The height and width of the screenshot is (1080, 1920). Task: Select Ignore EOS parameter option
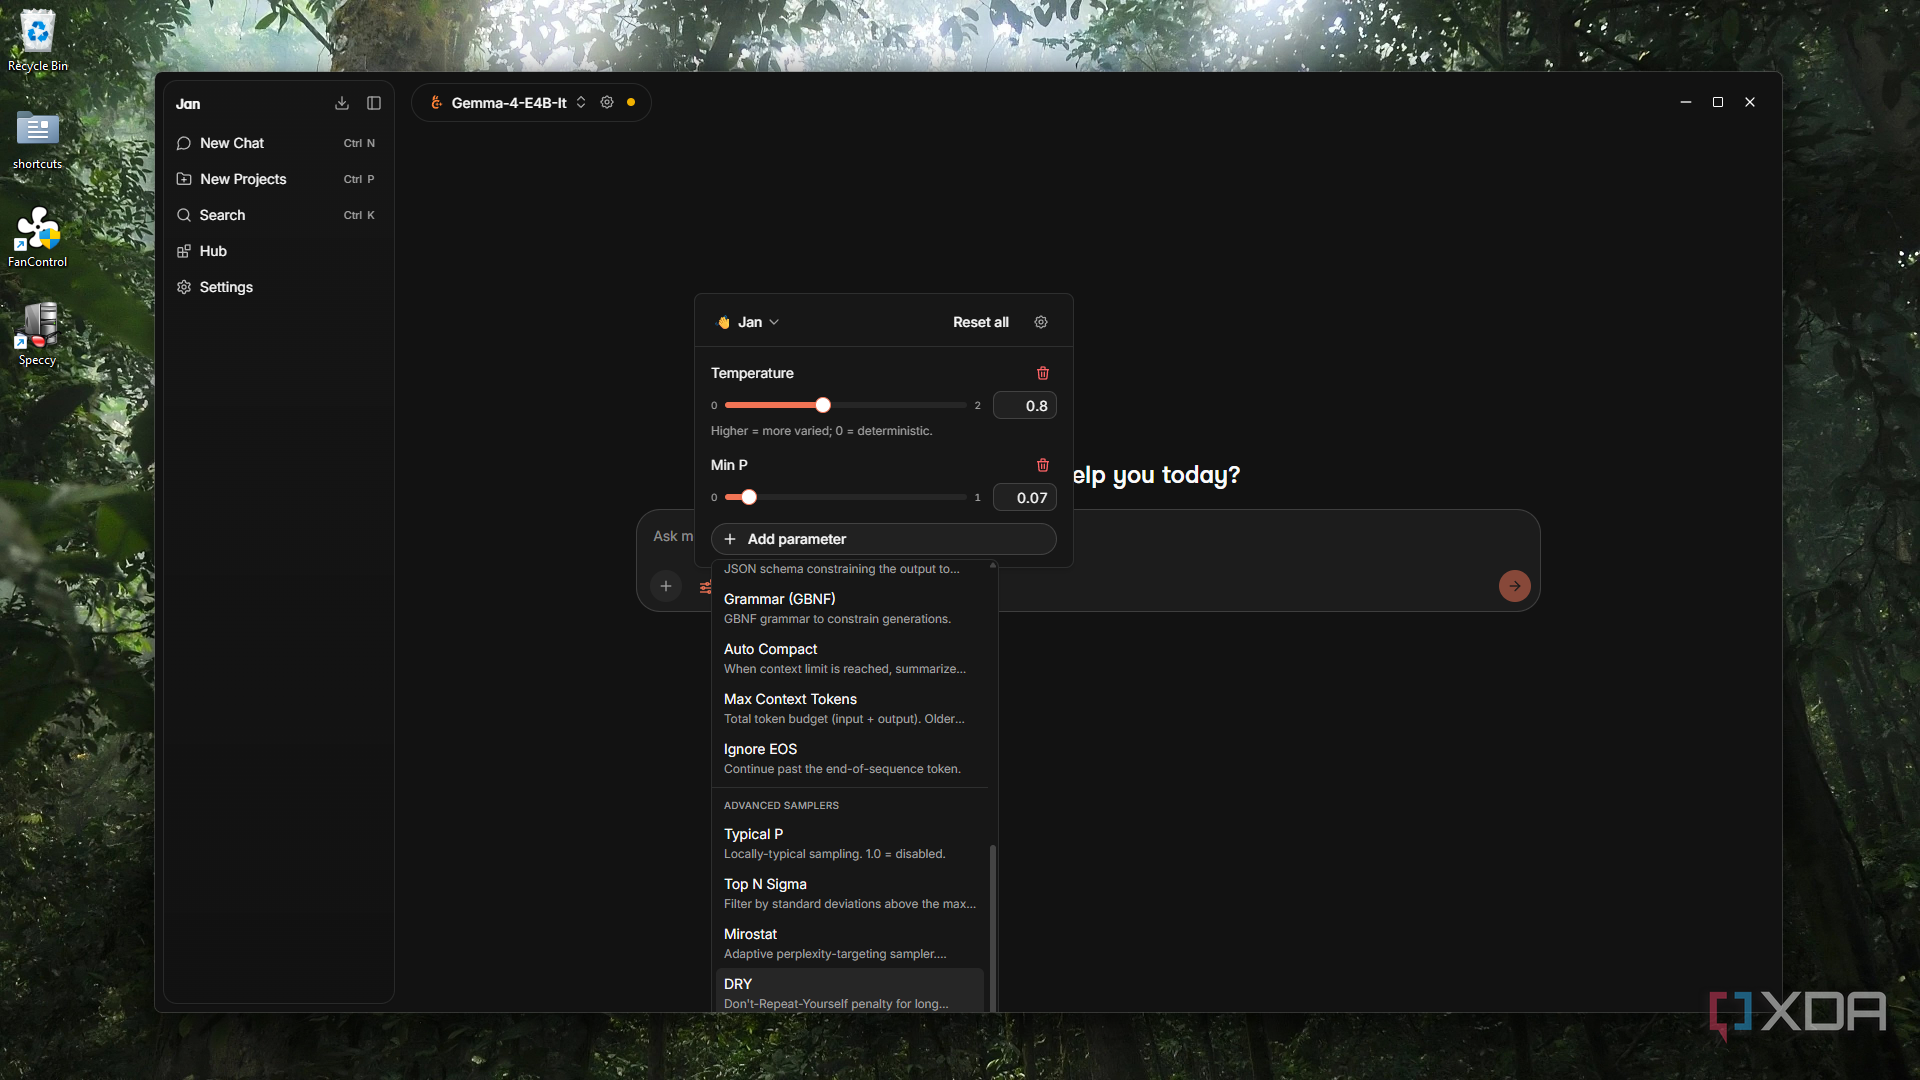850,758
